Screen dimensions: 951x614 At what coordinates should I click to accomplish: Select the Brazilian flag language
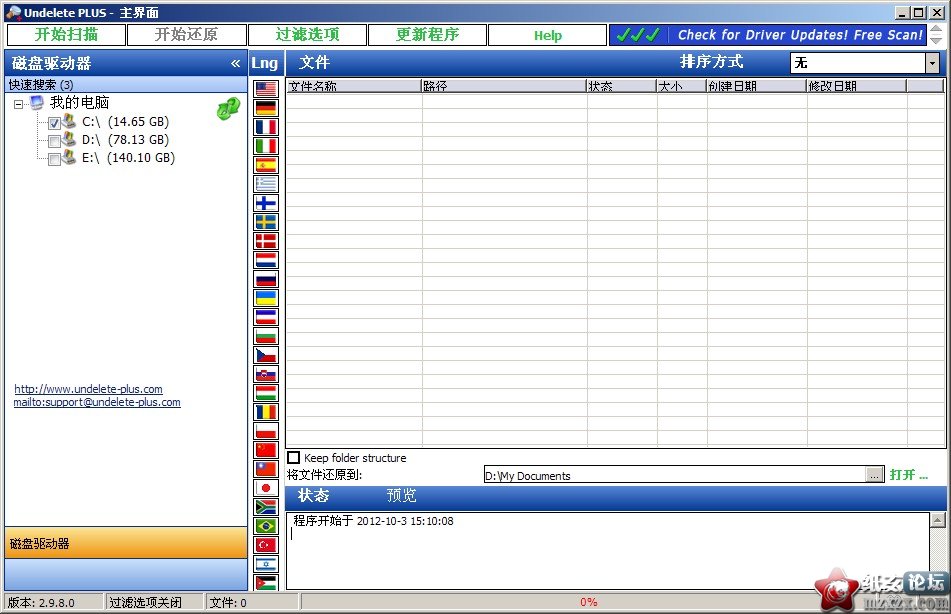266,526
